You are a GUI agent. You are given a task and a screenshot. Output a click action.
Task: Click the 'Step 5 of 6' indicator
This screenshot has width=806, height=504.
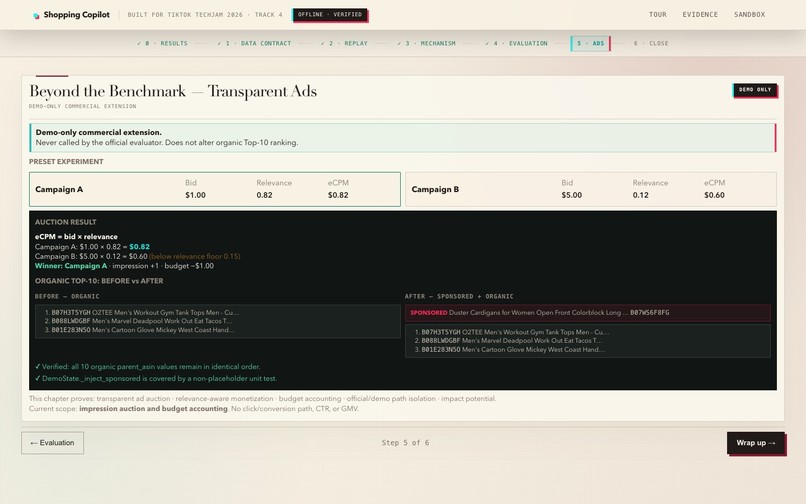click(405, 442)
